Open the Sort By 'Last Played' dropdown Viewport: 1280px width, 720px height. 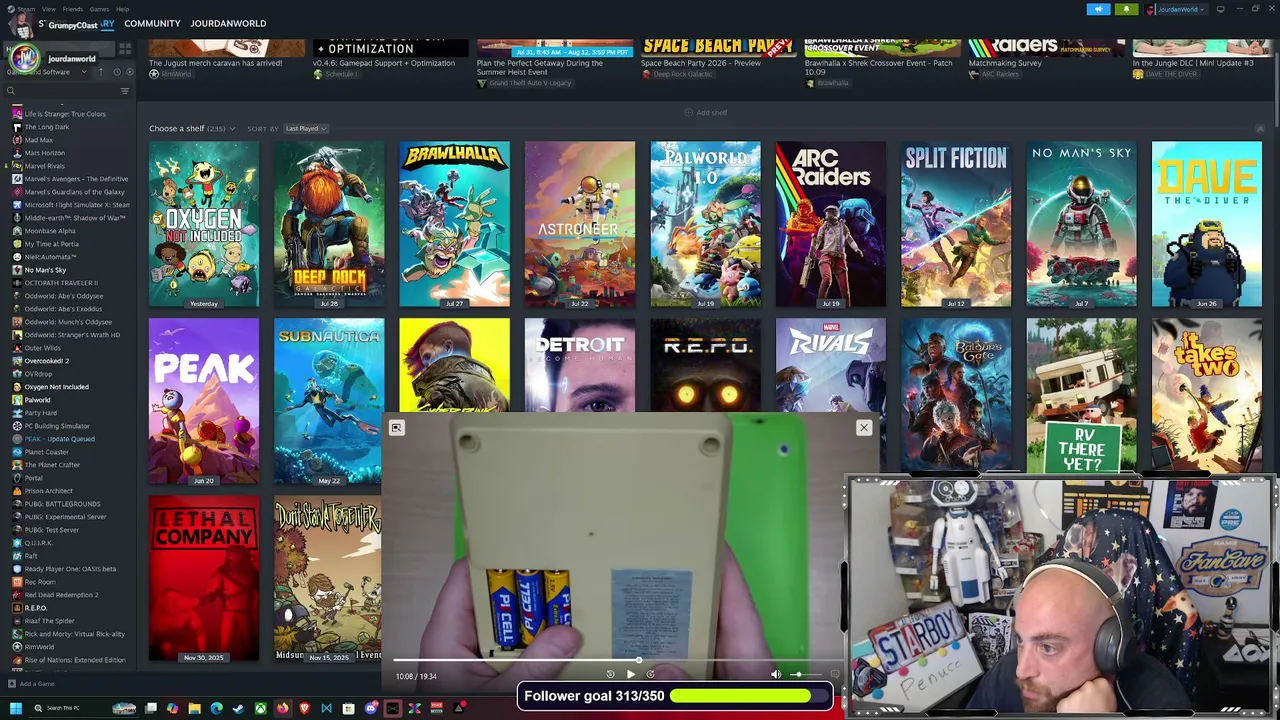coord(305,129)
